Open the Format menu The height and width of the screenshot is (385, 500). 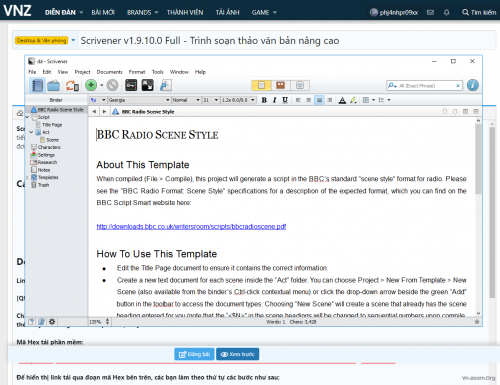[137, 72]
